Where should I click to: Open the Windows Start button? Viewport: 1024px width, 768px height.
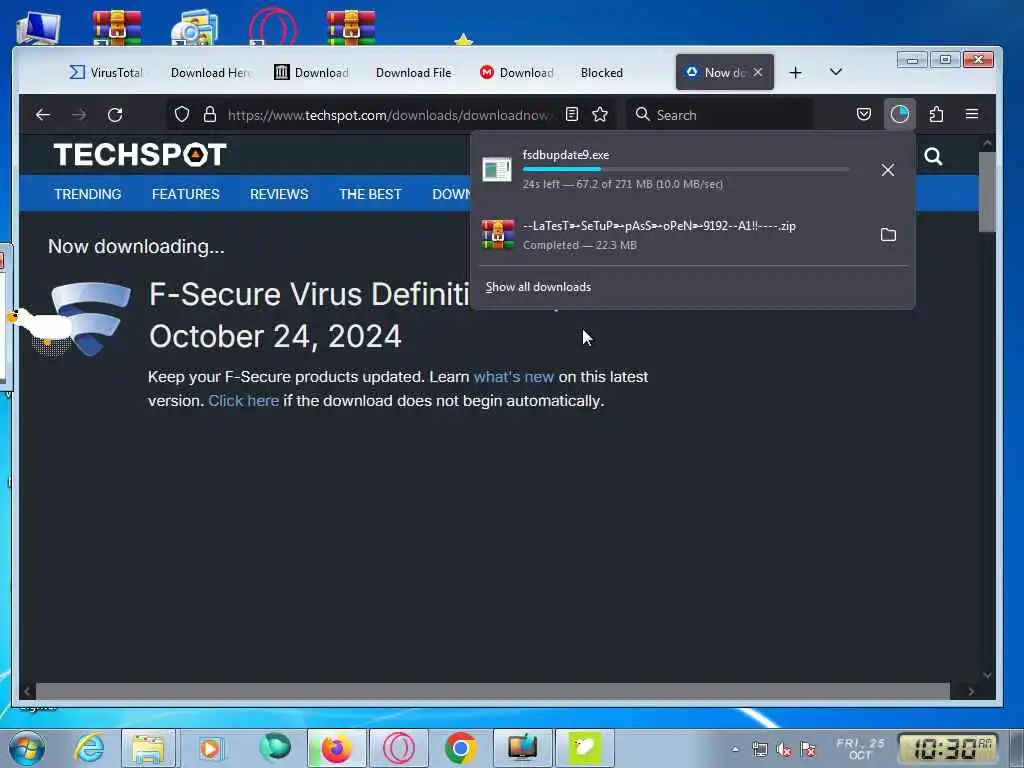[27, 748]
